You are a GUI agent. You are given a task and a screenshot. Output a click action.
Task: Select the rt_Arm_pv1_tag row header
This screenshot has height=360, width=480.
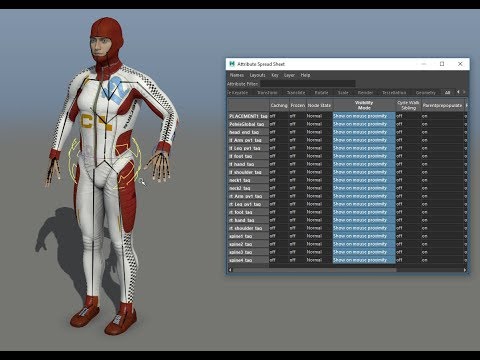click(248, 196)
